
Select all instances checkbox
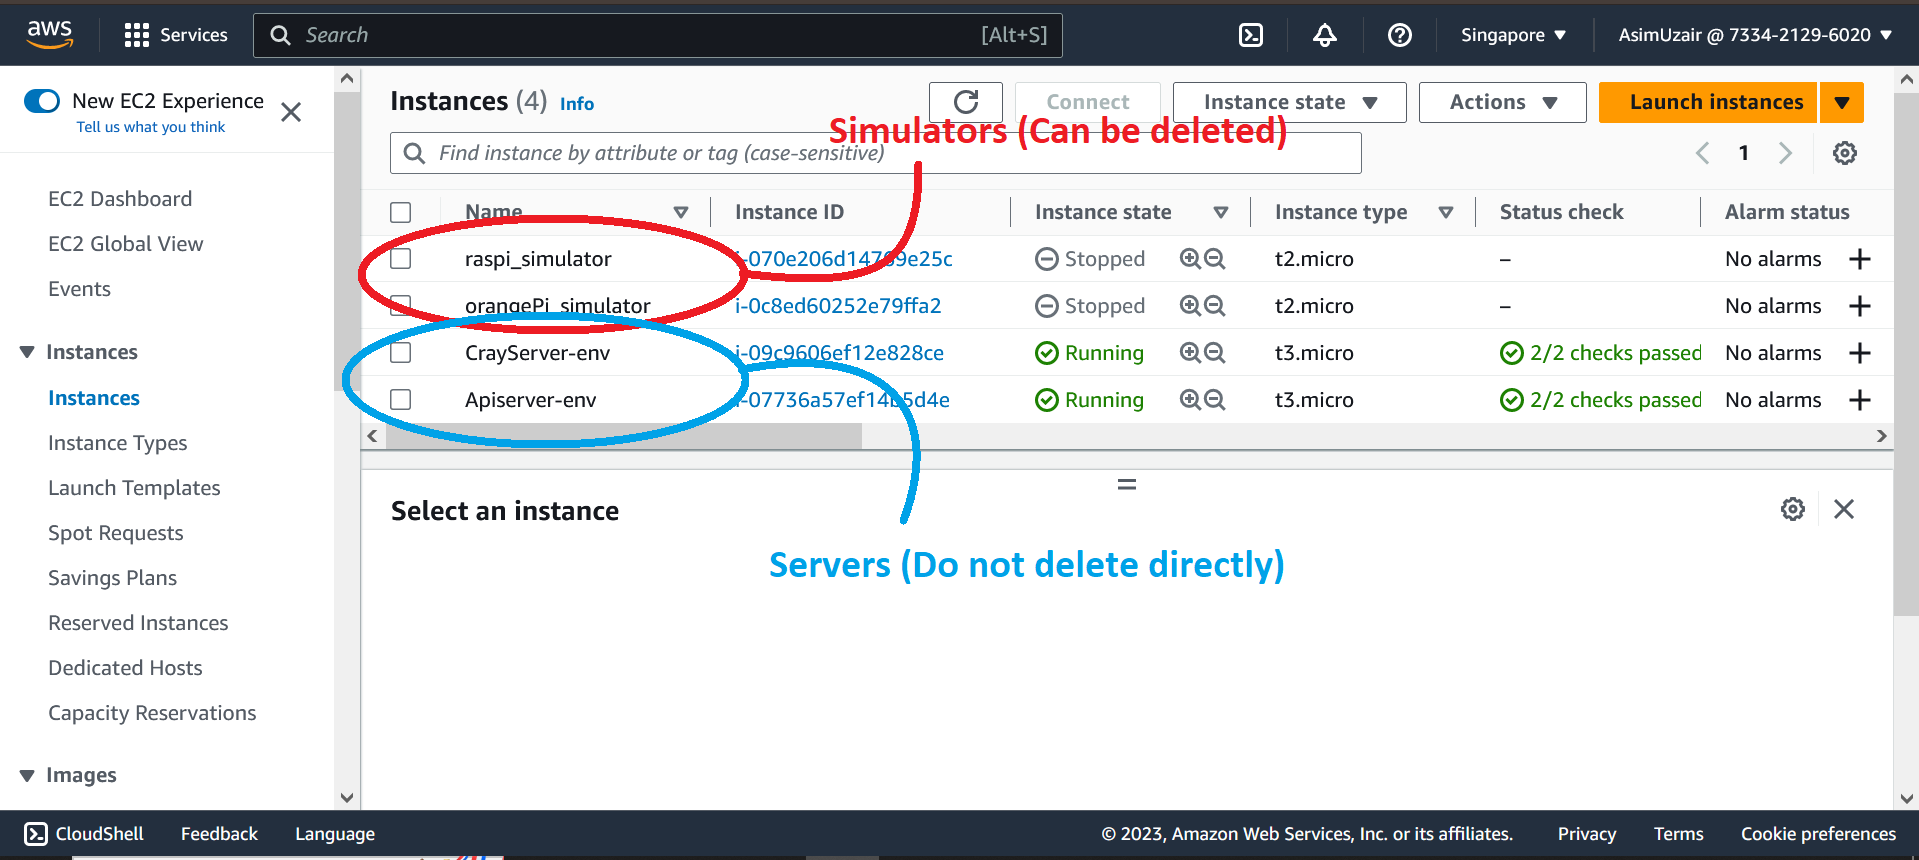click(401, 212)
